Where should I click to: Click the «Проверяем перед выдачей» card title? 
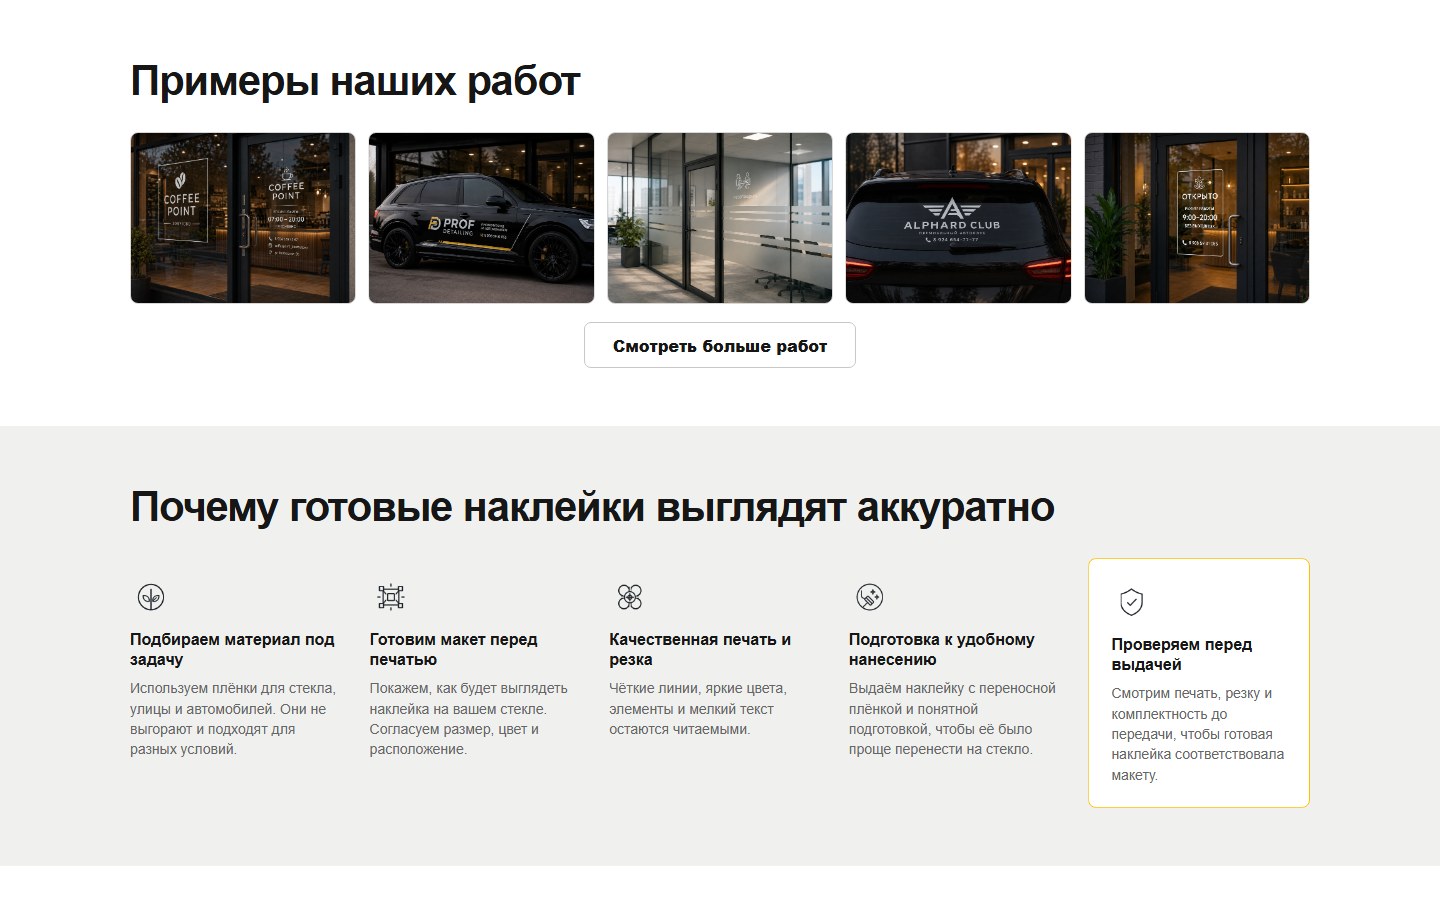pos(1182,654)
